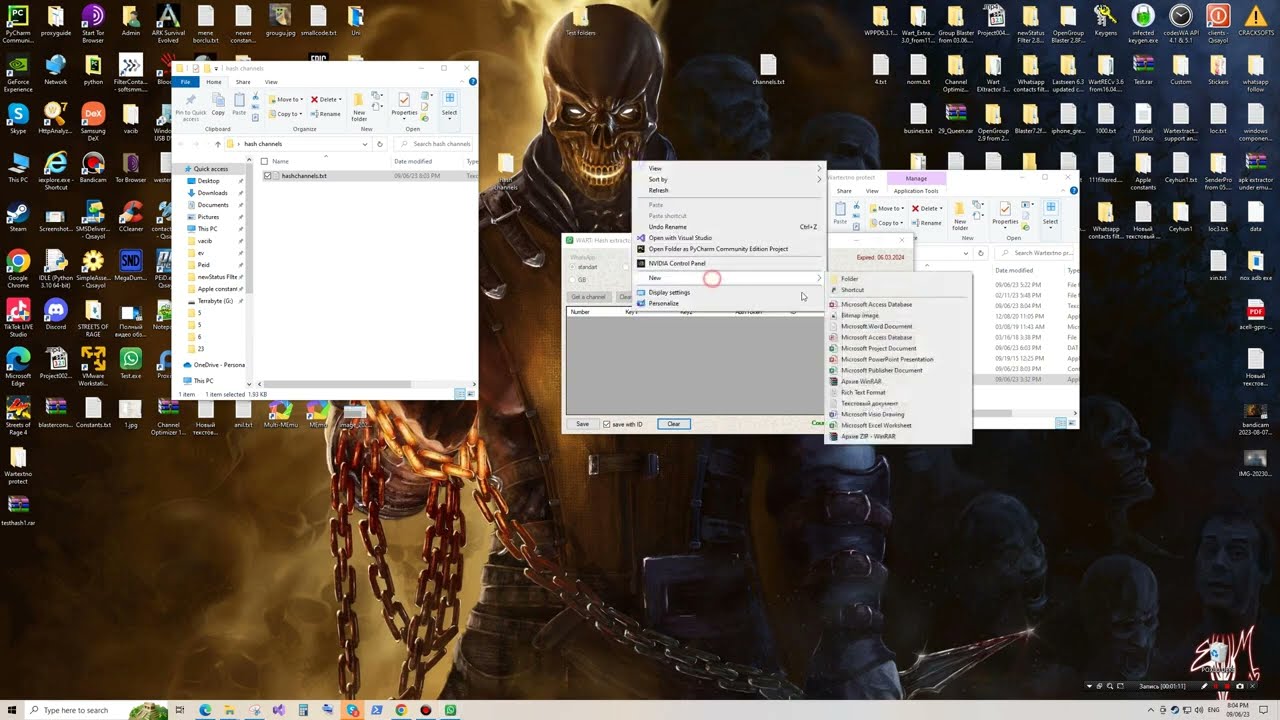
Task: Click the Rename icon in hash channels window
Action: [x=326, y=114]
